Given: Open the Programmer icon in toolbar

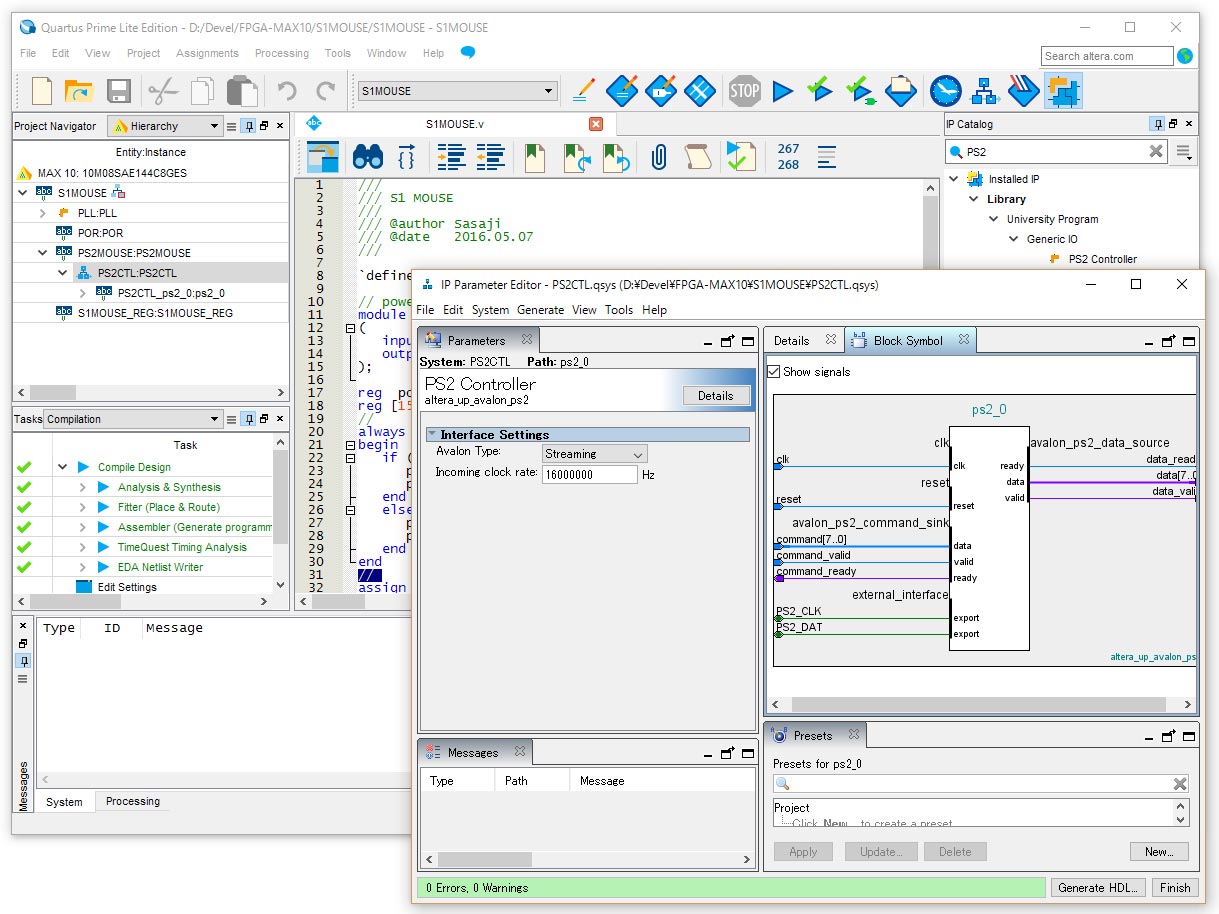Looking at the screenshot, I should click(1023, 91).
